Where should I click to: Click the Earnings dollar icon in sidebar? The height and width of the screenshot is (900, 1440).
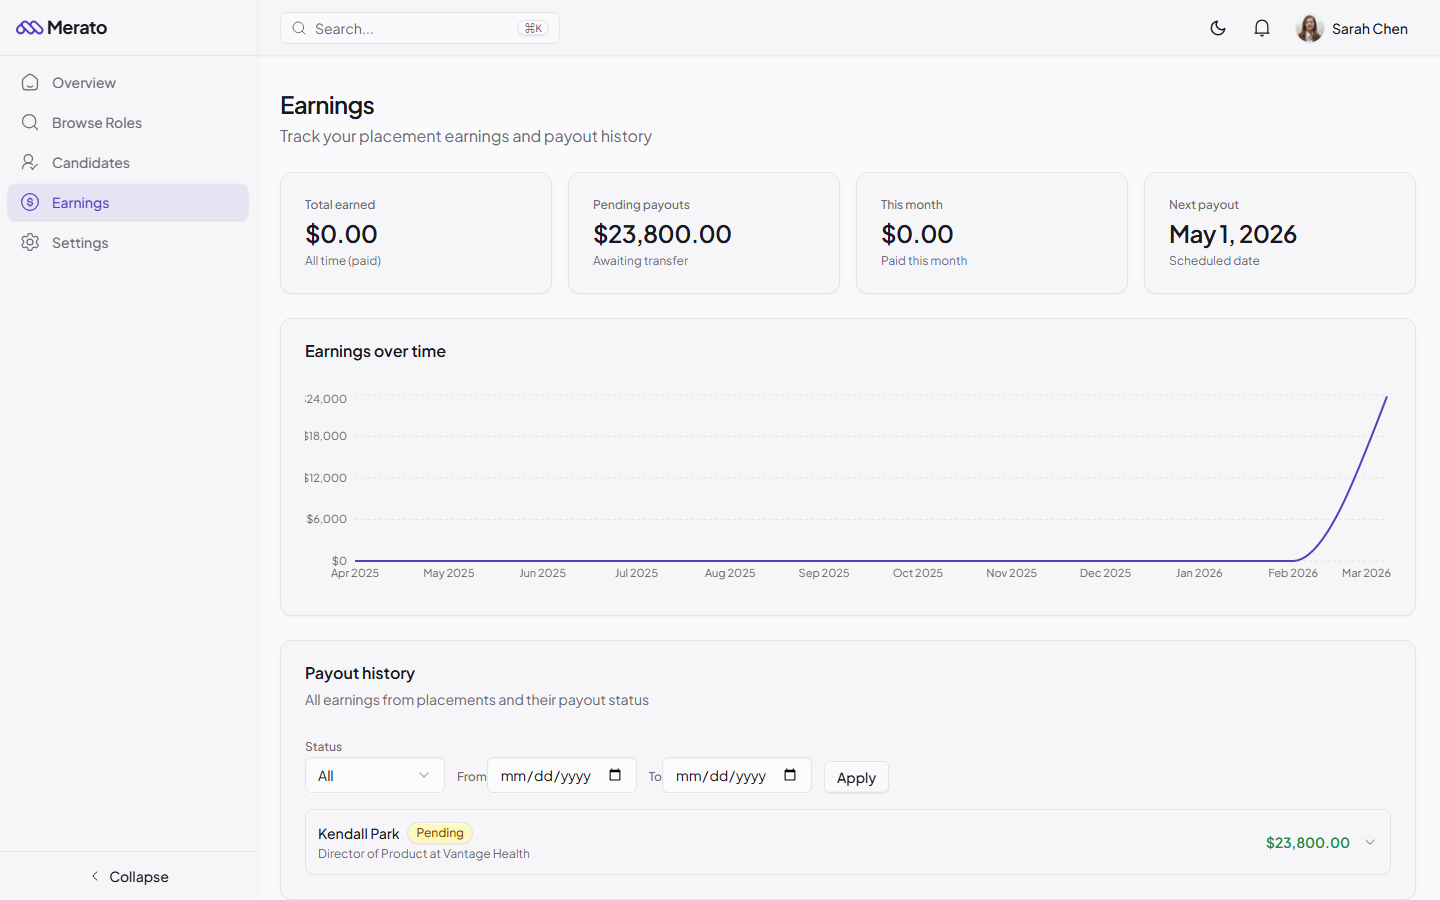(30, 202)
